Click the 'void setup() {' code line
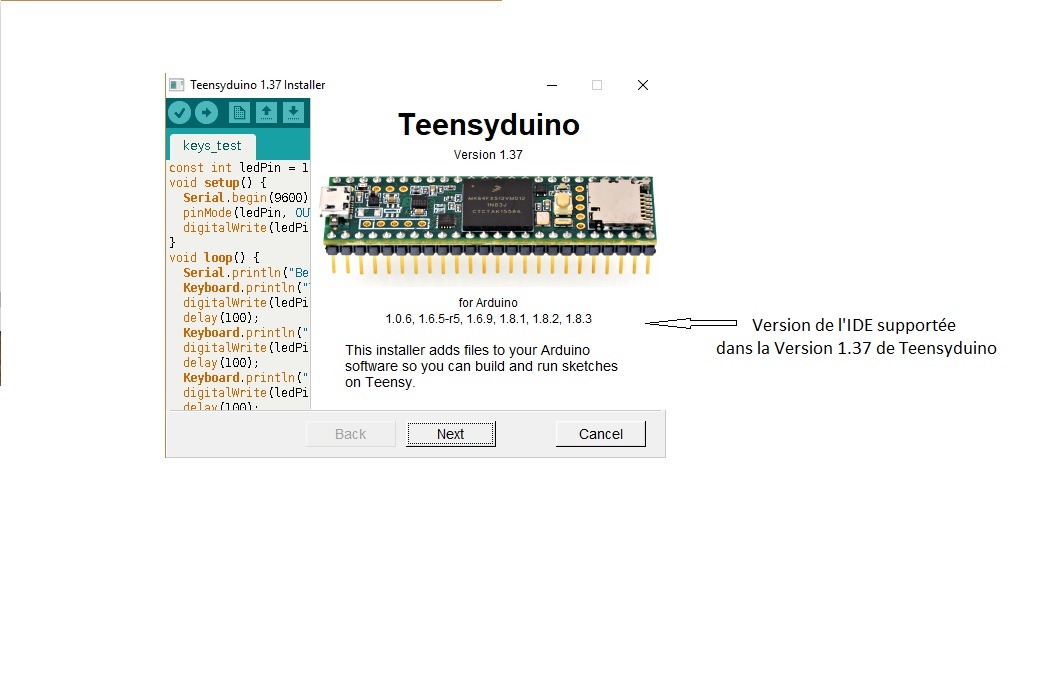 (217, 183)
